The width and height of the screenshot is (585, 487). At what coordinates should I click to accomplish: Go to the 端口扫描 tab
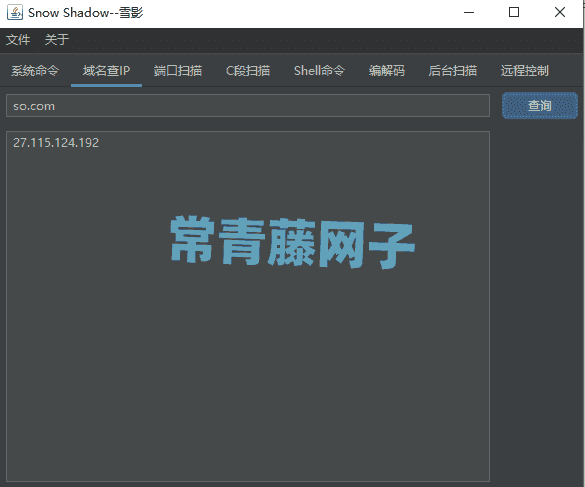coord(178,71)
